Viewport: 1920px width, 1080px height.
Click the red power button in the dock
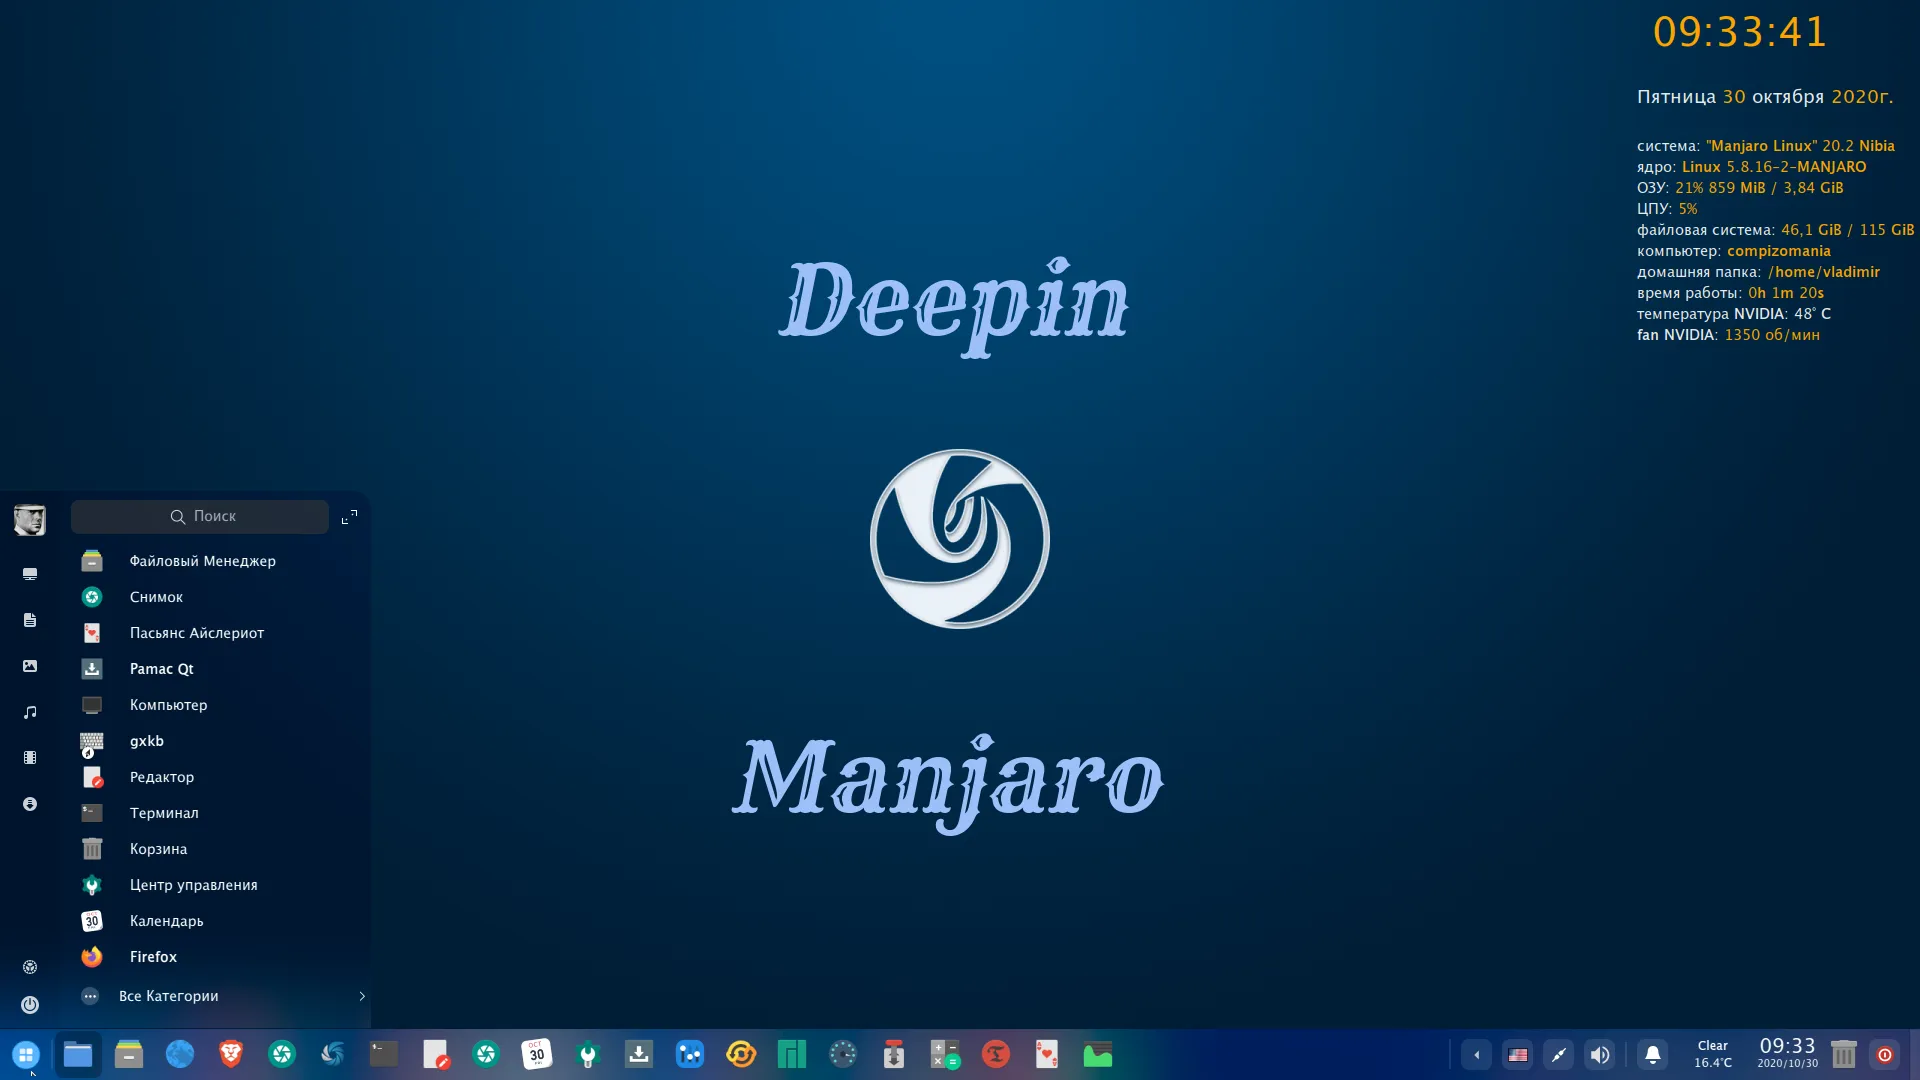(1885, 1054)
